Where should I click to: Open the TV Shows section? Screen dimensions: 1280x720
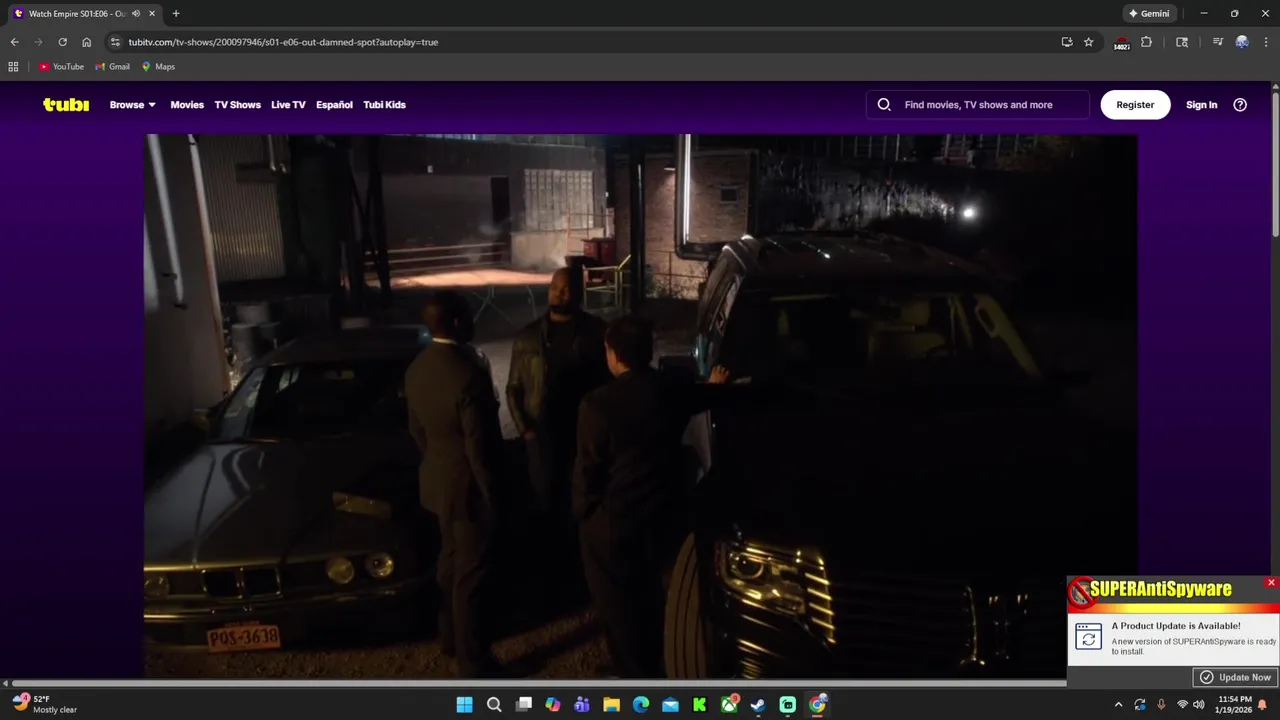click(x=237, y=104)
